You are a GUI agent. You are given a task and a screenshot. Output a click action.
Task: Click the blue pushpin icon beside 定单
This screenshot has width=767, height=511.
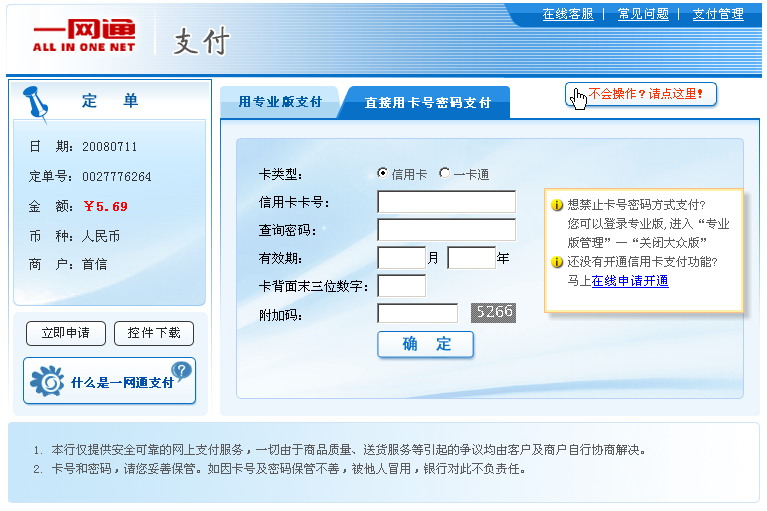(36, 104)
